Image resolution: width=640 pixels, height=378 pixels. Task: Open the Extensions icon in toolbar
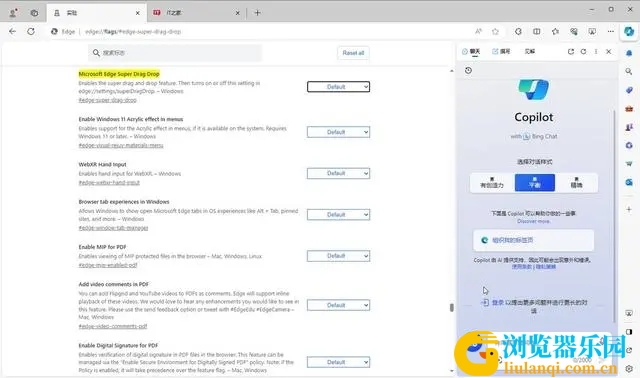[x=518, y=31]
